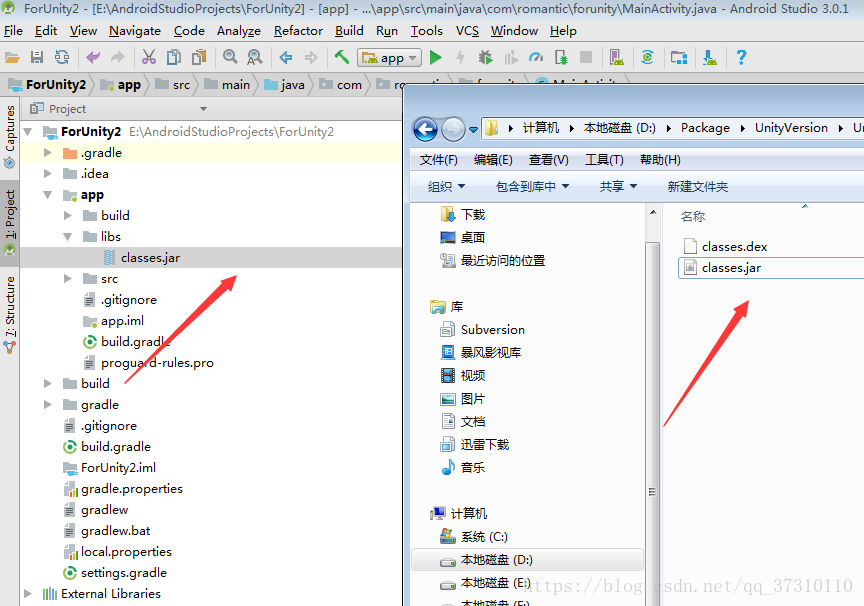864x606 pixels.
Task: Open the Navigate menu
Action: pyautogui.click(x=135, y=31)
